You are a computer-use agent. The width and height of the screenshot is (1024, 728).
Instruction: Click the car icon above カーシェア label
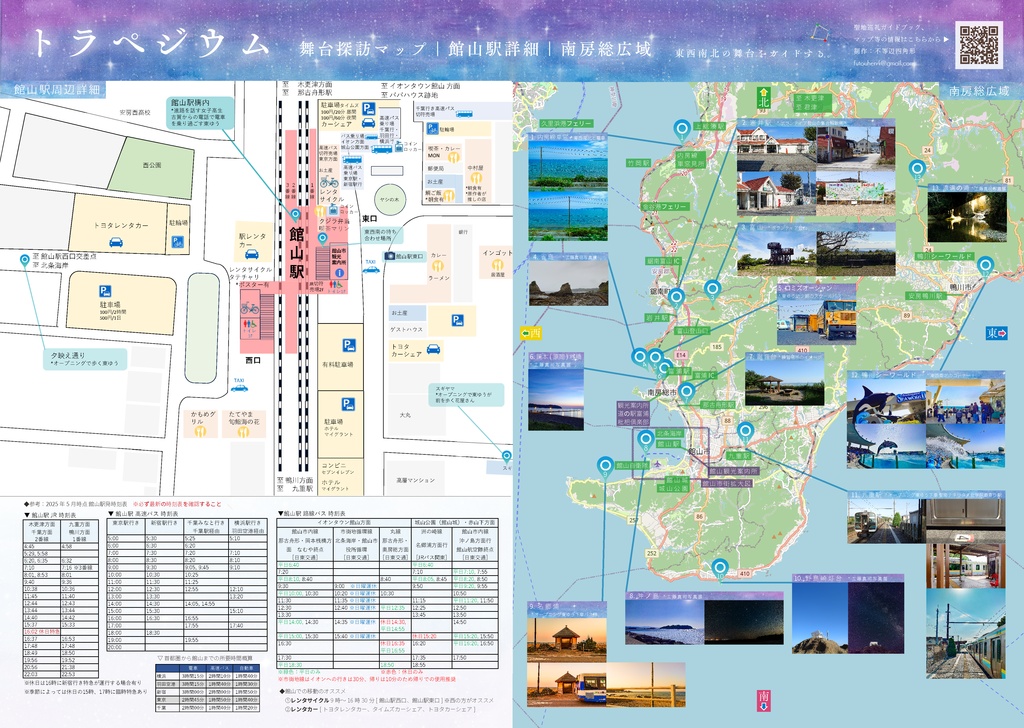[x=368, y=121]
